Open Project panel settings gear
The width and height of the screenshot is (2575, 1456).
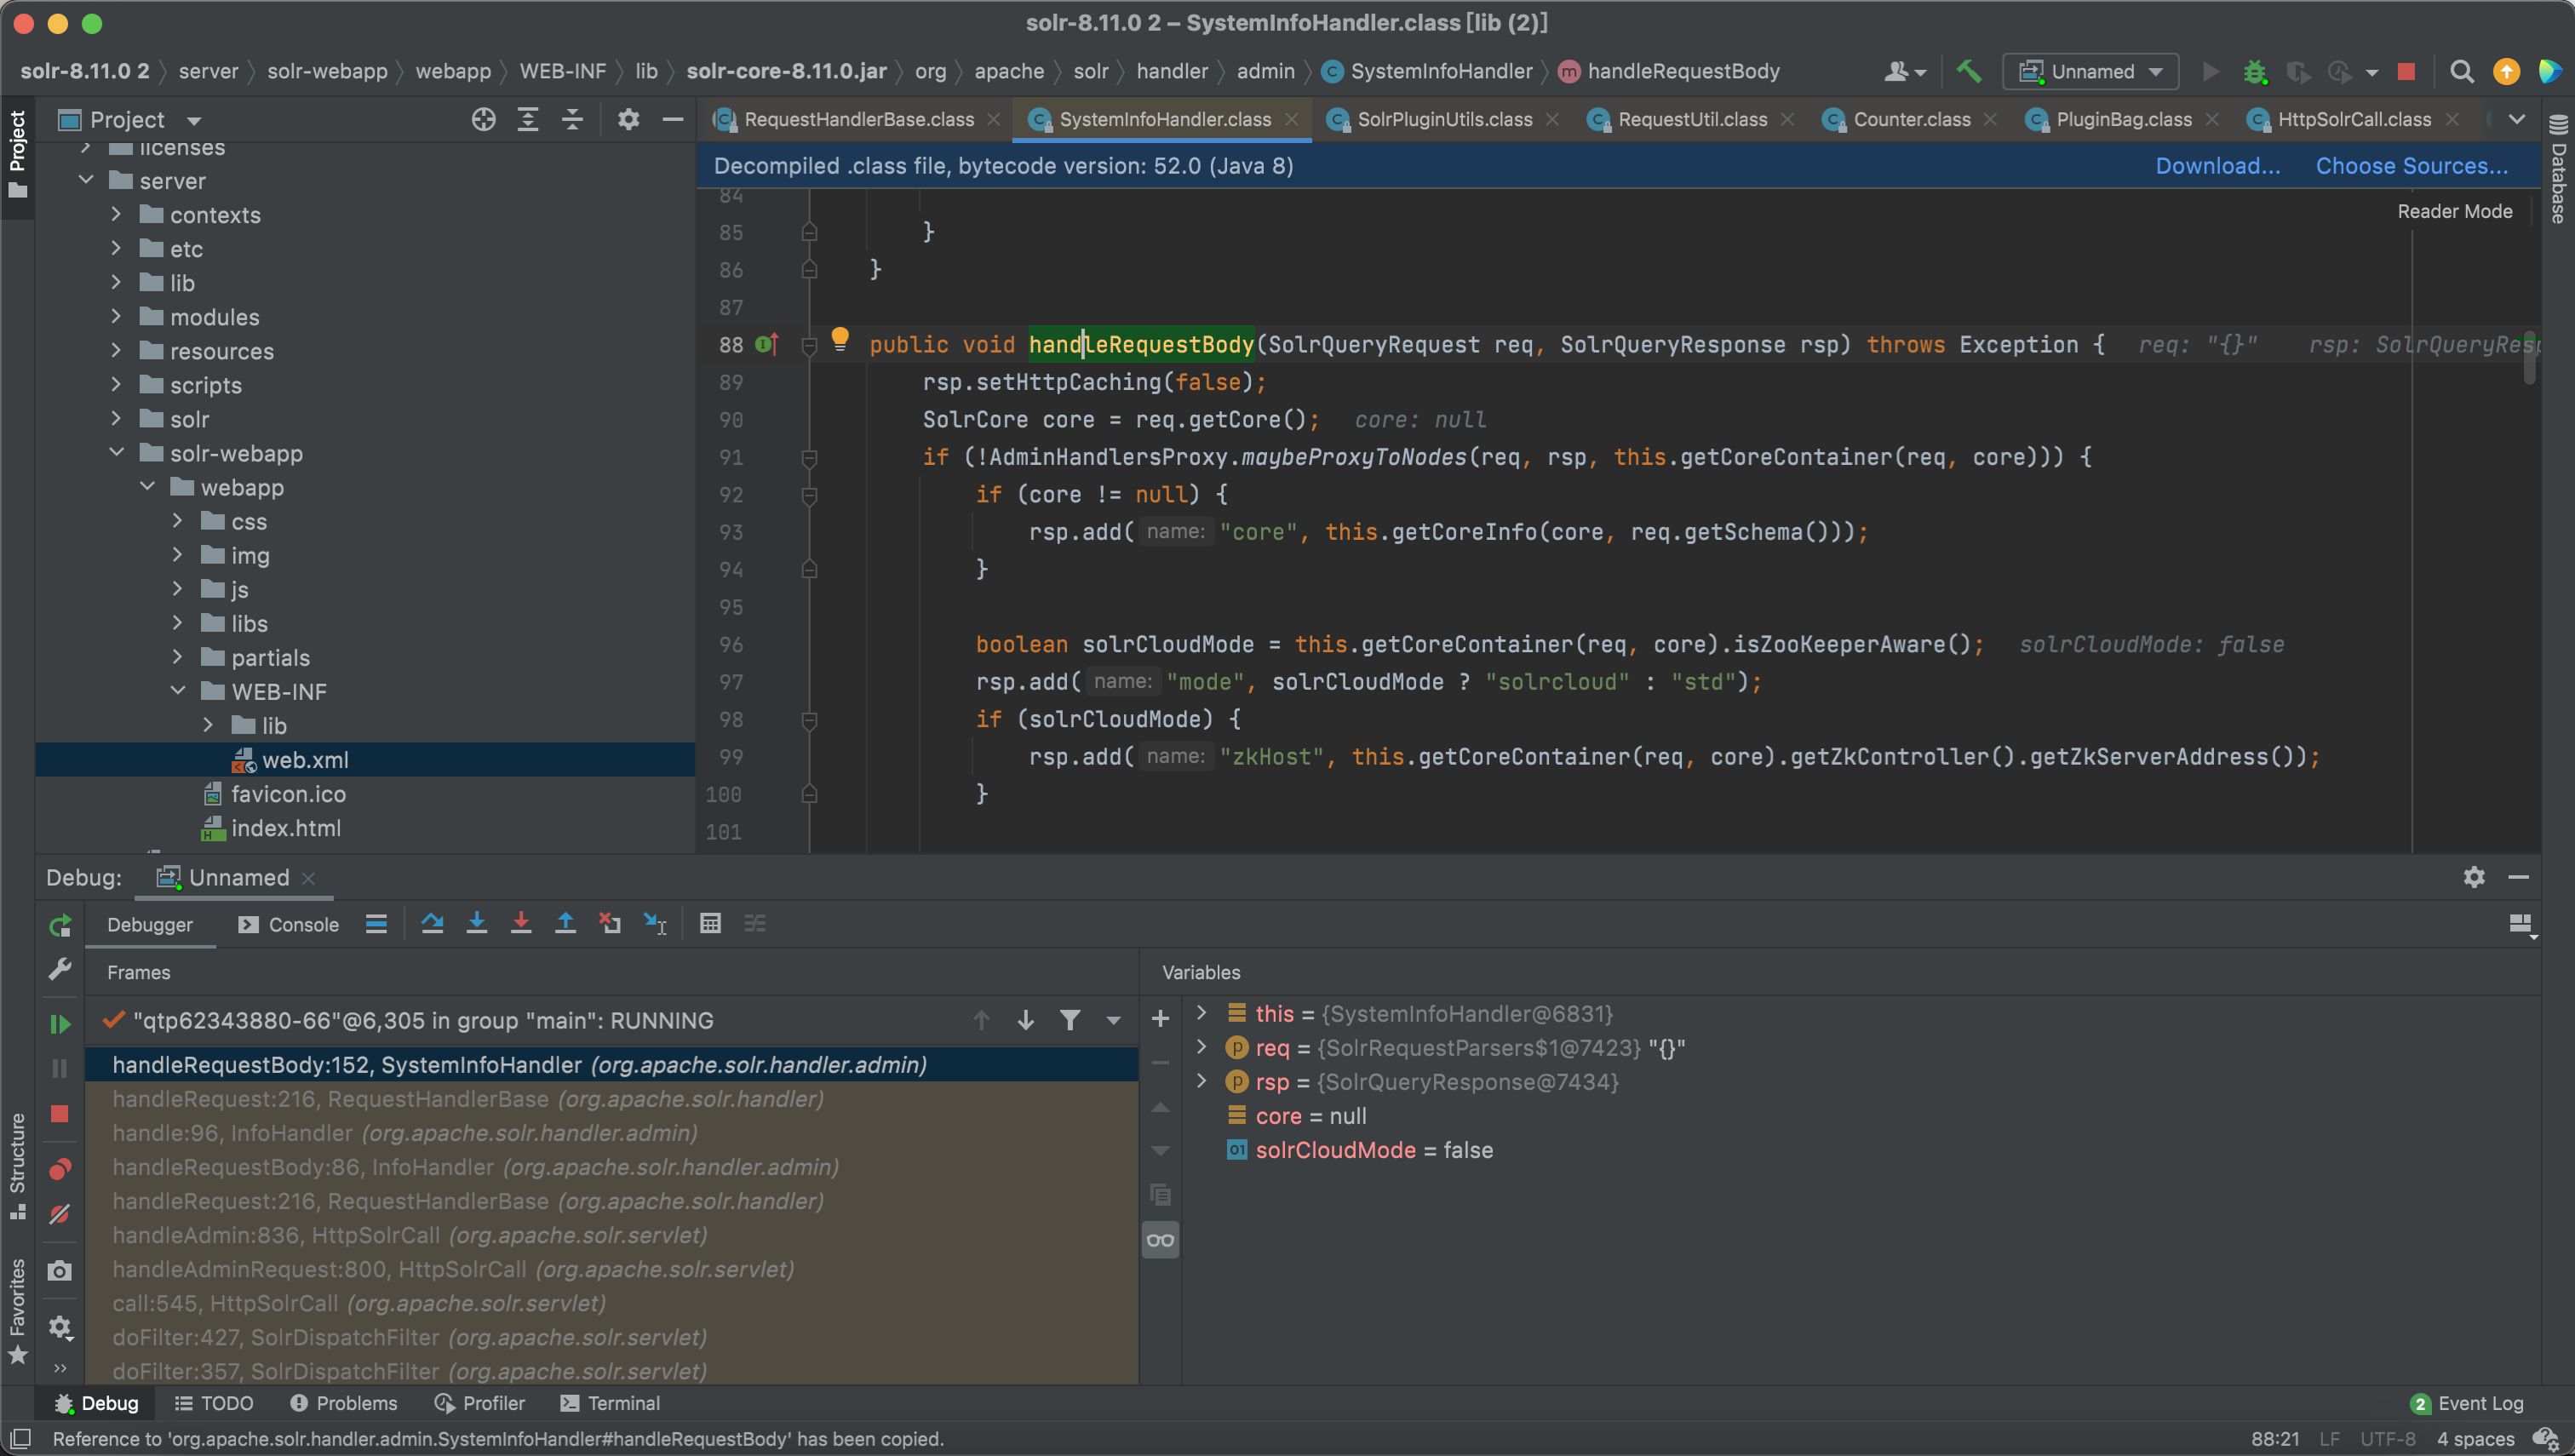[x=628, y=120]
